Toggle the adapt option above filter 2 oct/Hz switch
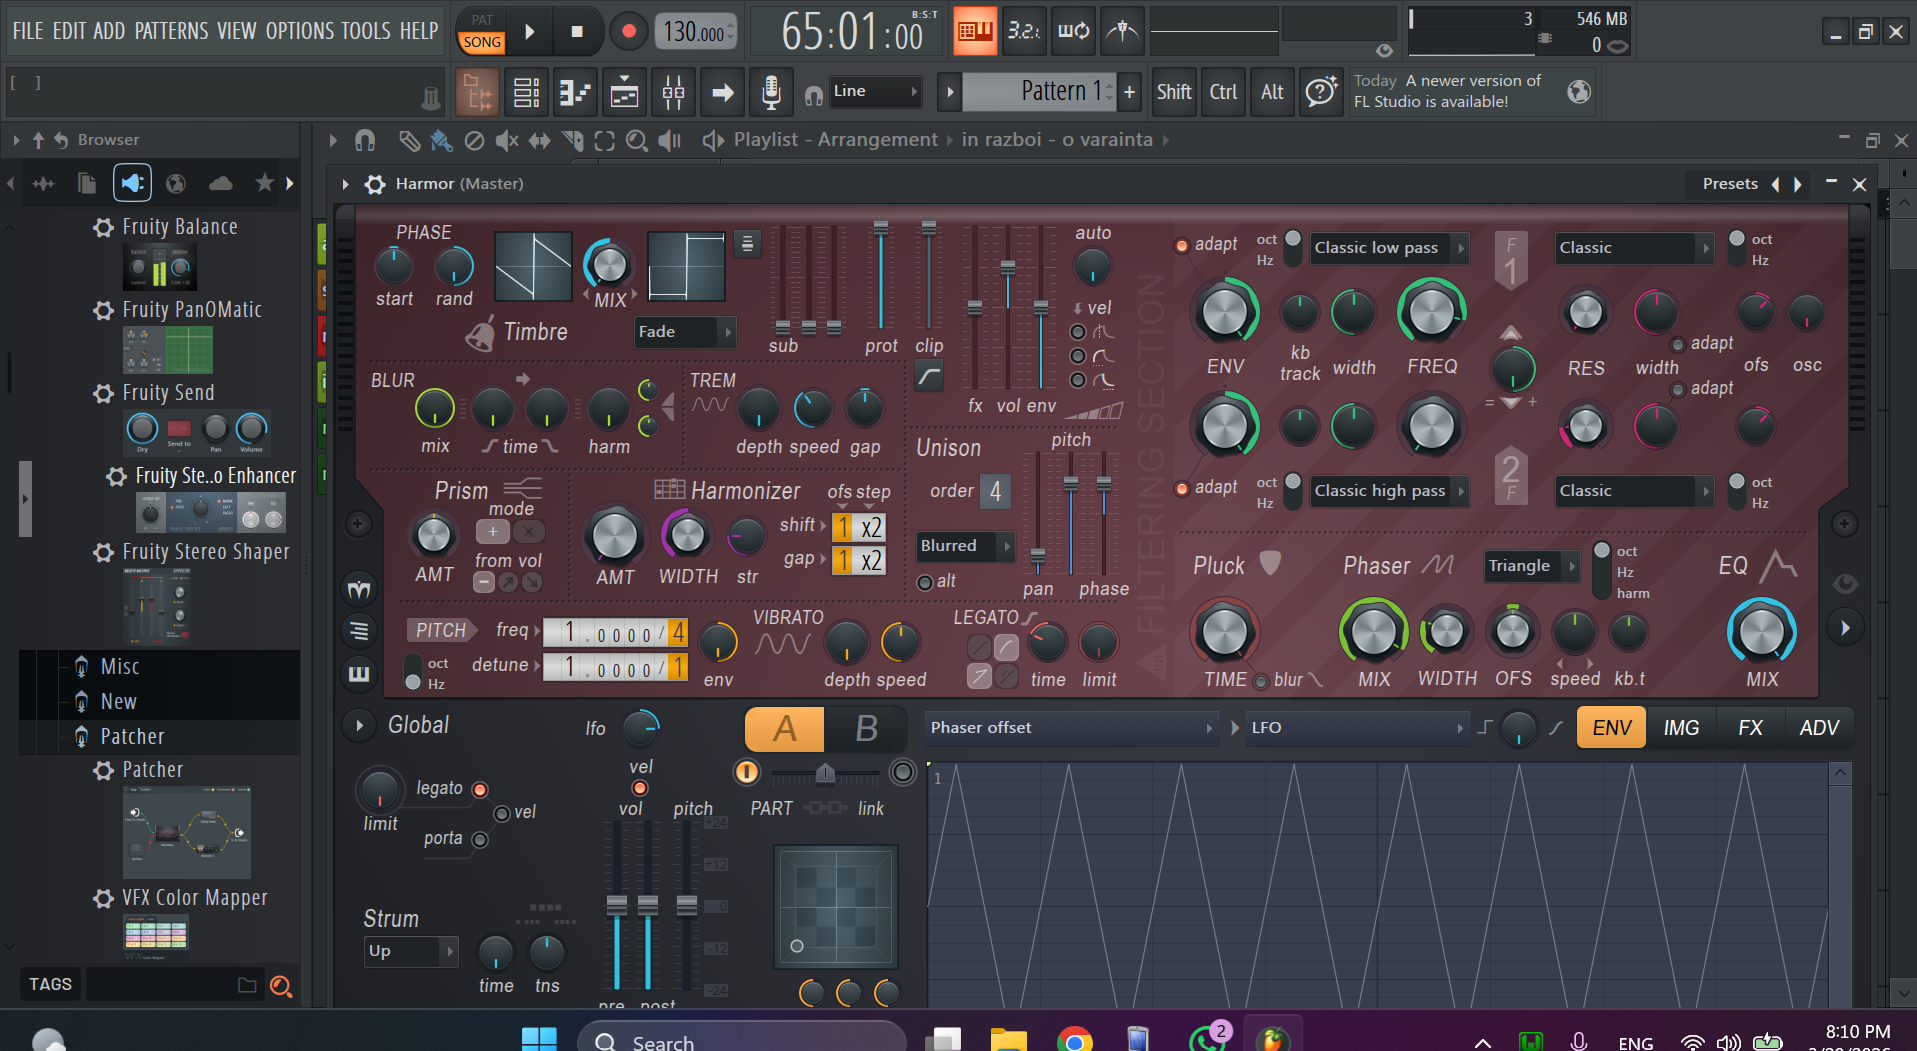 [1182, 488]
